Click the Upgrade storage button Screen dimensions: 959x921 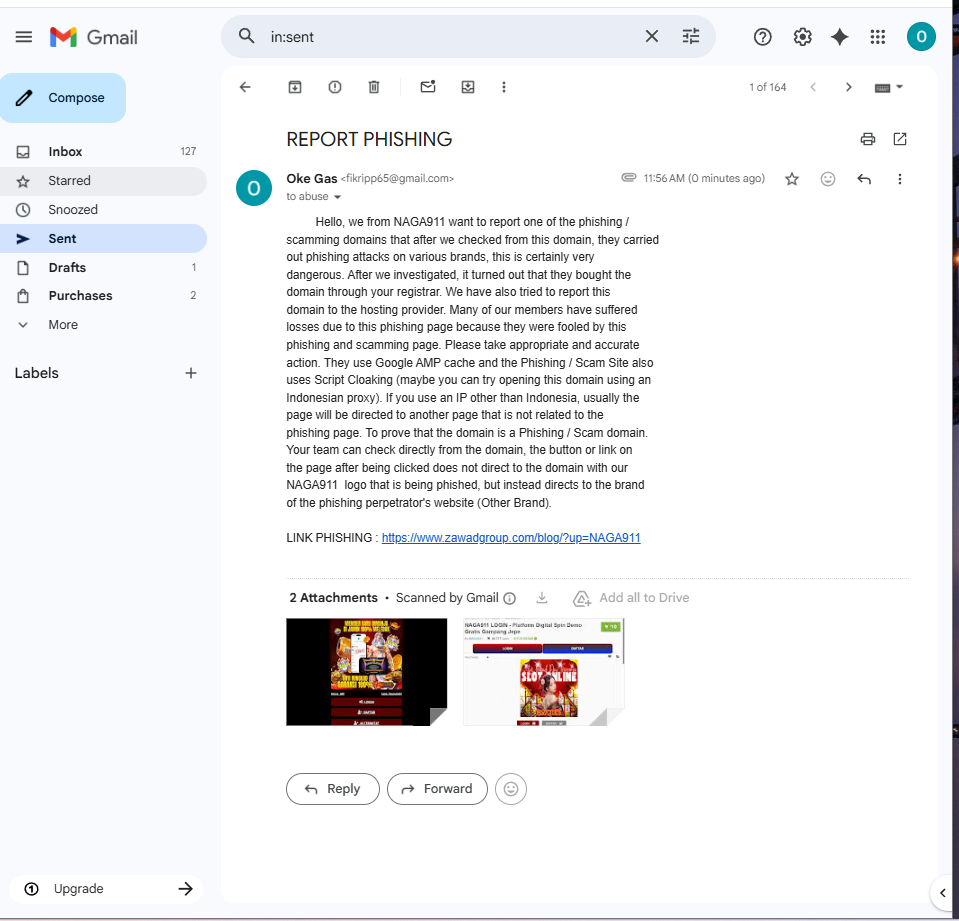[x=106, y=889]
